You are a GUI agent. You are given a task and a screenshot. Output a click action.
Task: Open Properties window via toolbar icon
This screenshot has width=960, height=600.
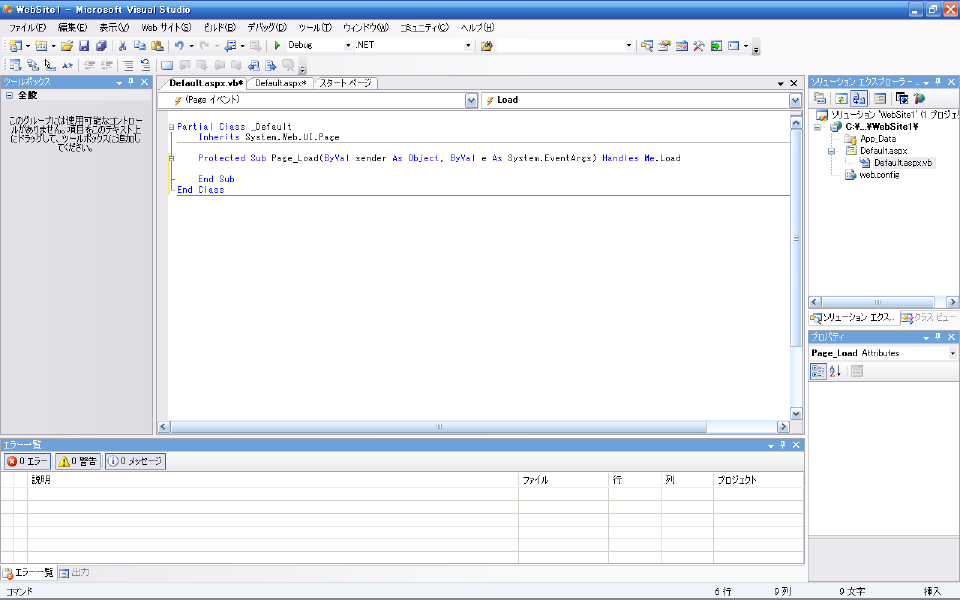(664, 46)
